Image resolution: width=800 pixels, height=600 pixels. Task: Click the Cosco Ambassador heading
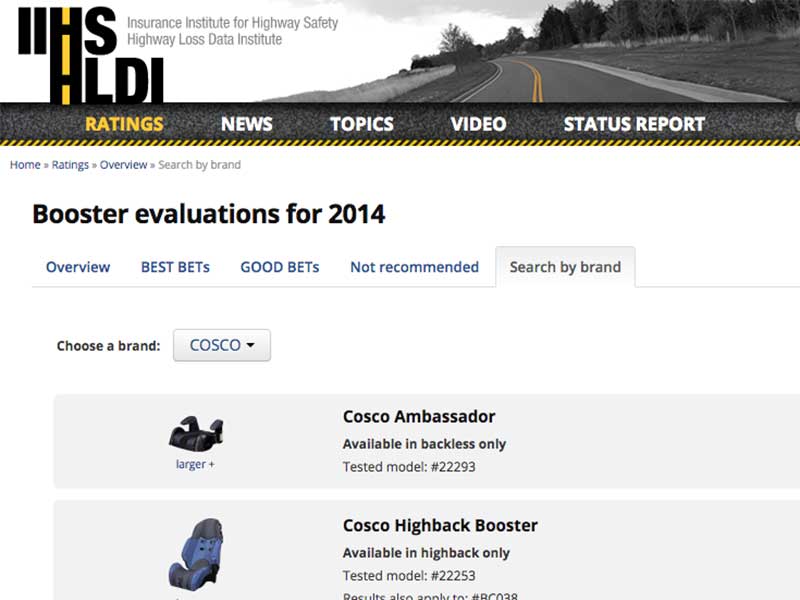click(419, 416)
